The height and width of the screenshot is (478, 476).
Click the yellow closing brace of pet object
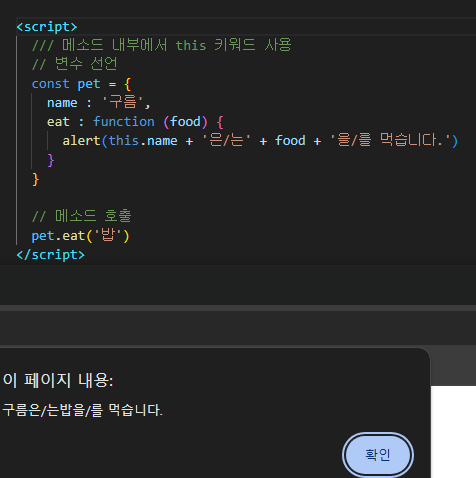click(x=35, y=179)
